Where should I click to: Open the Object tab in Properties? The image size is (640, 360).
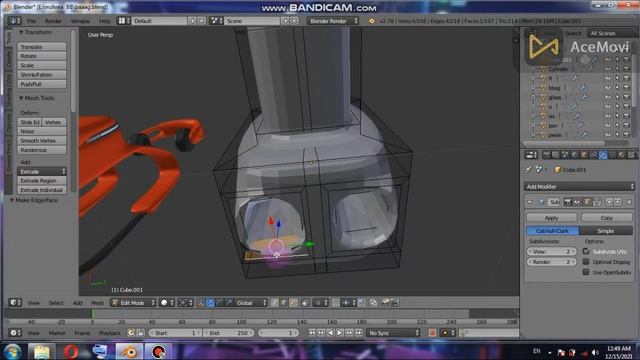[584, 155]
